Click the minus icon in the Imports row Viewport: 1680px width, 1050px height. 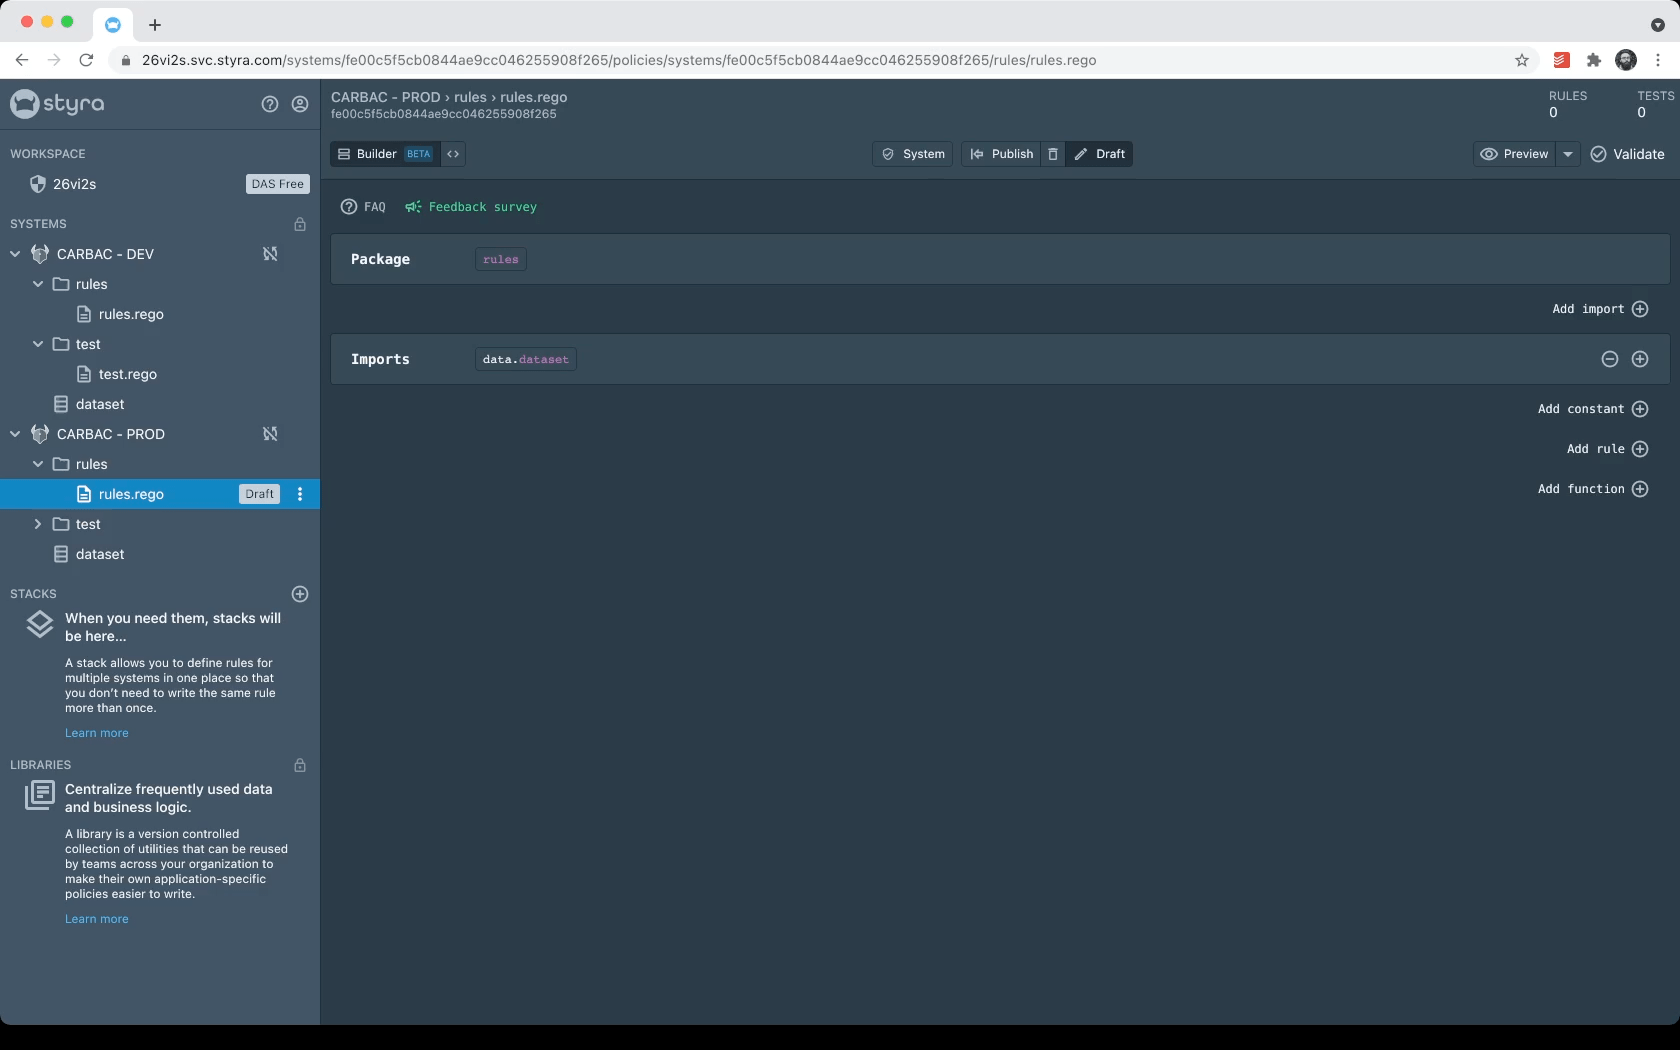[1610, 359]
